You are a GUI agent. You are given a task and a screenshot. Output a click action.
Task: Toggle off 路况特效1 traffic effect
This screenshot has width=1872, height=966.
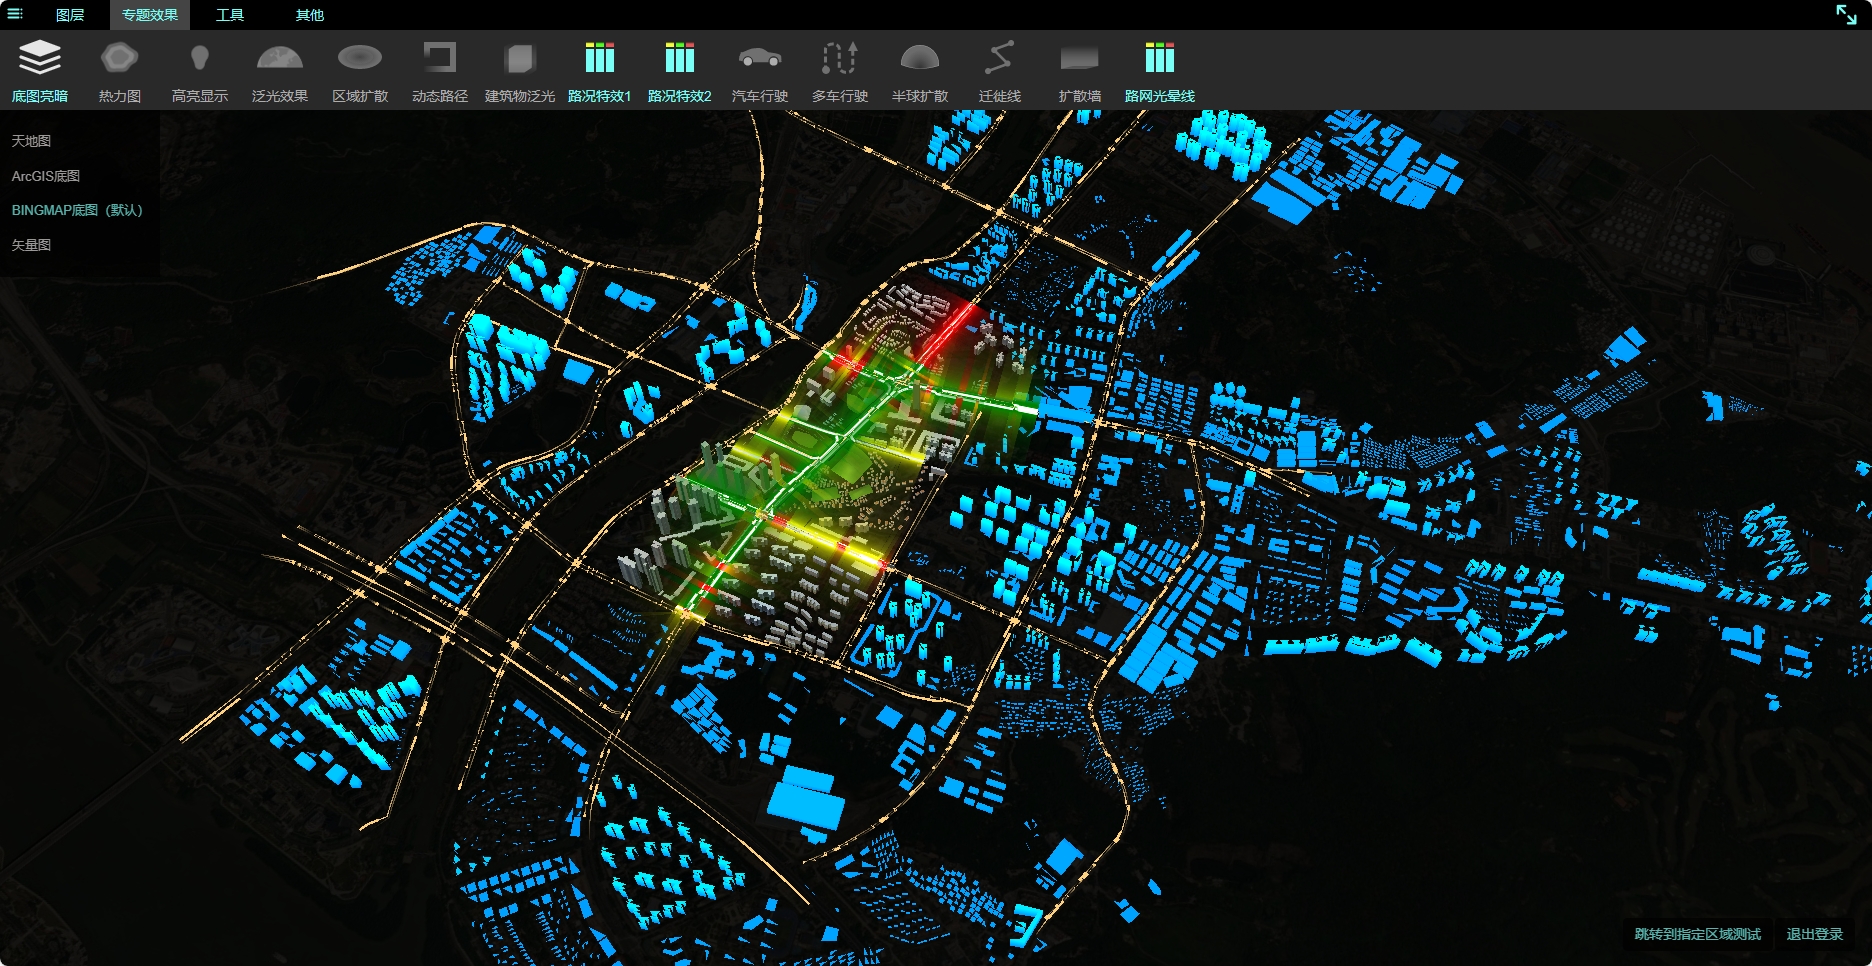pos(600,60)
